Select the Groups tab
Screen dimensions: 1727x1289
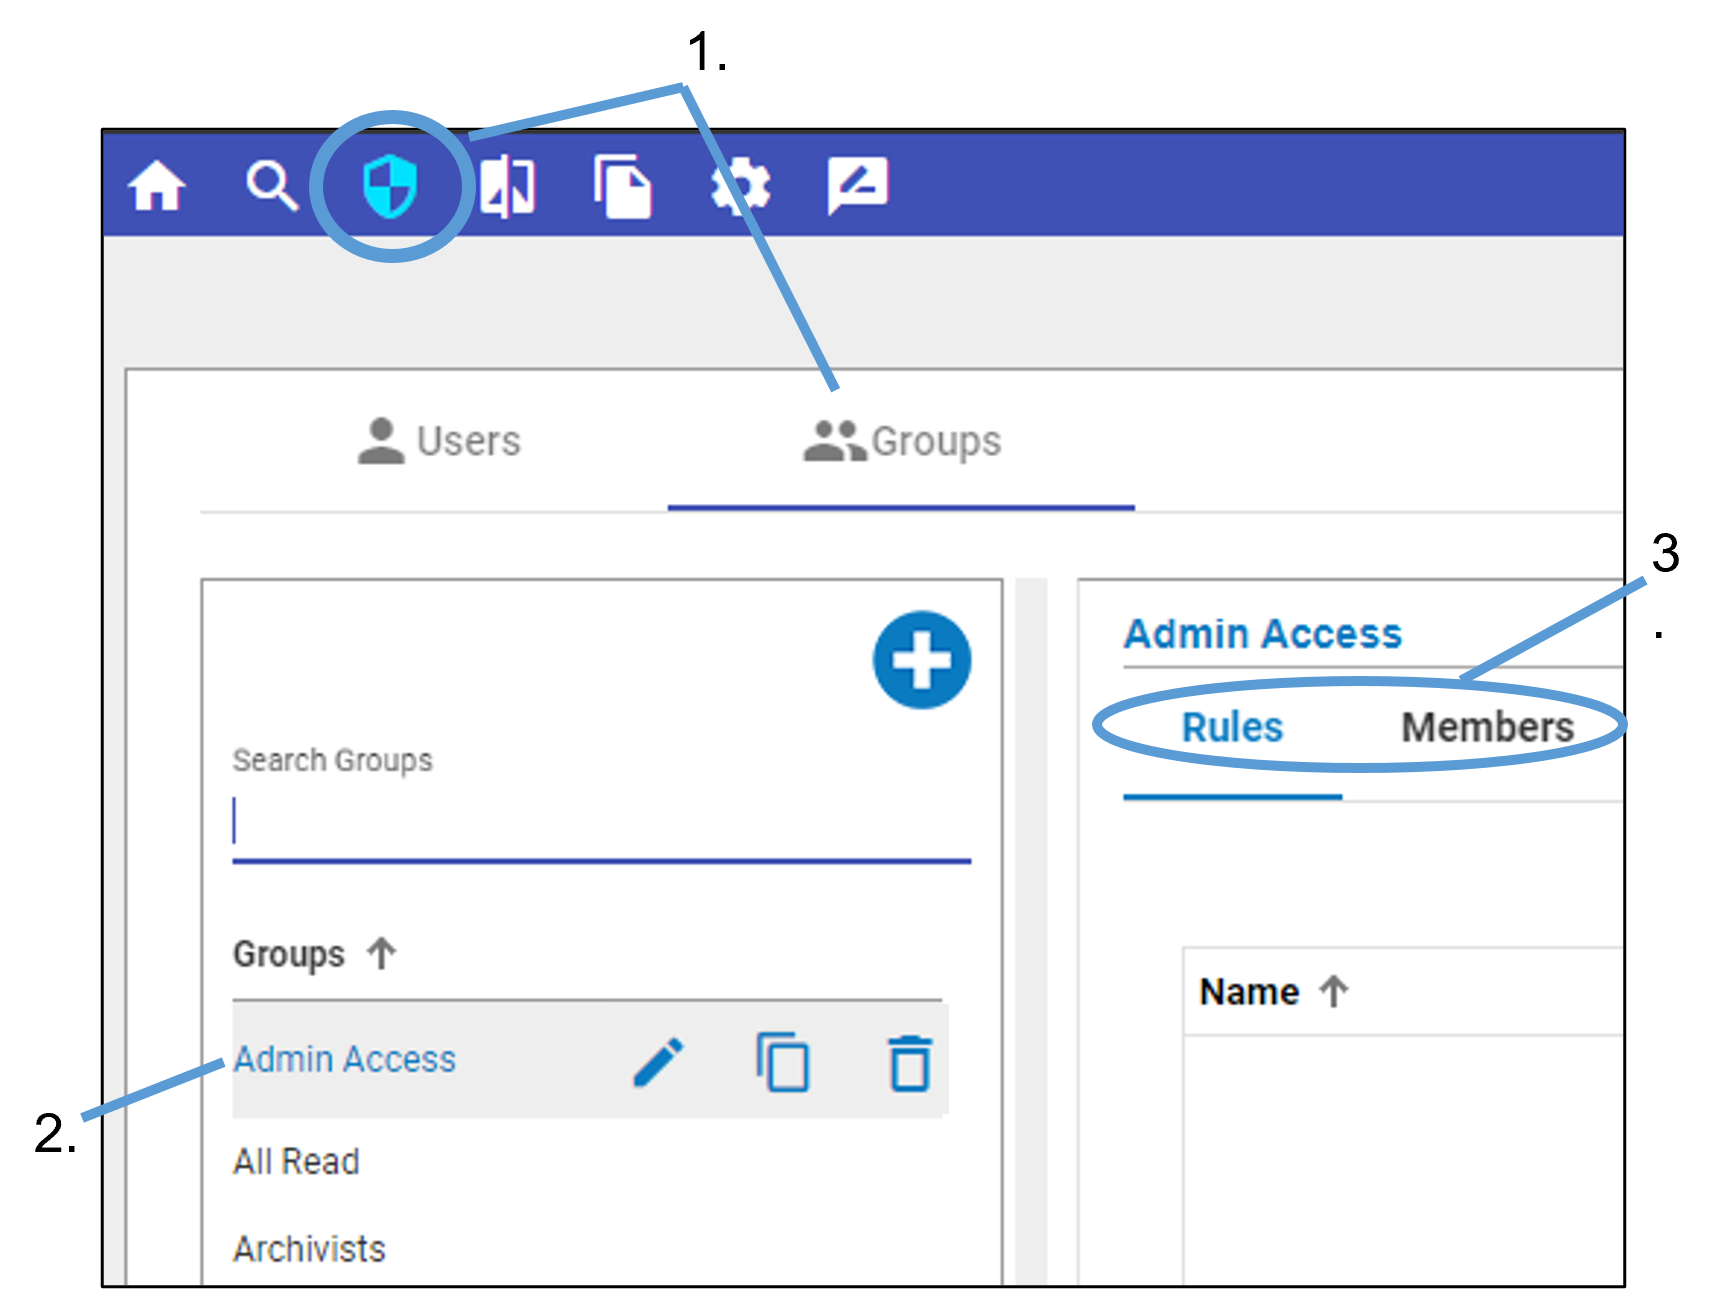[x=902, y=442]
